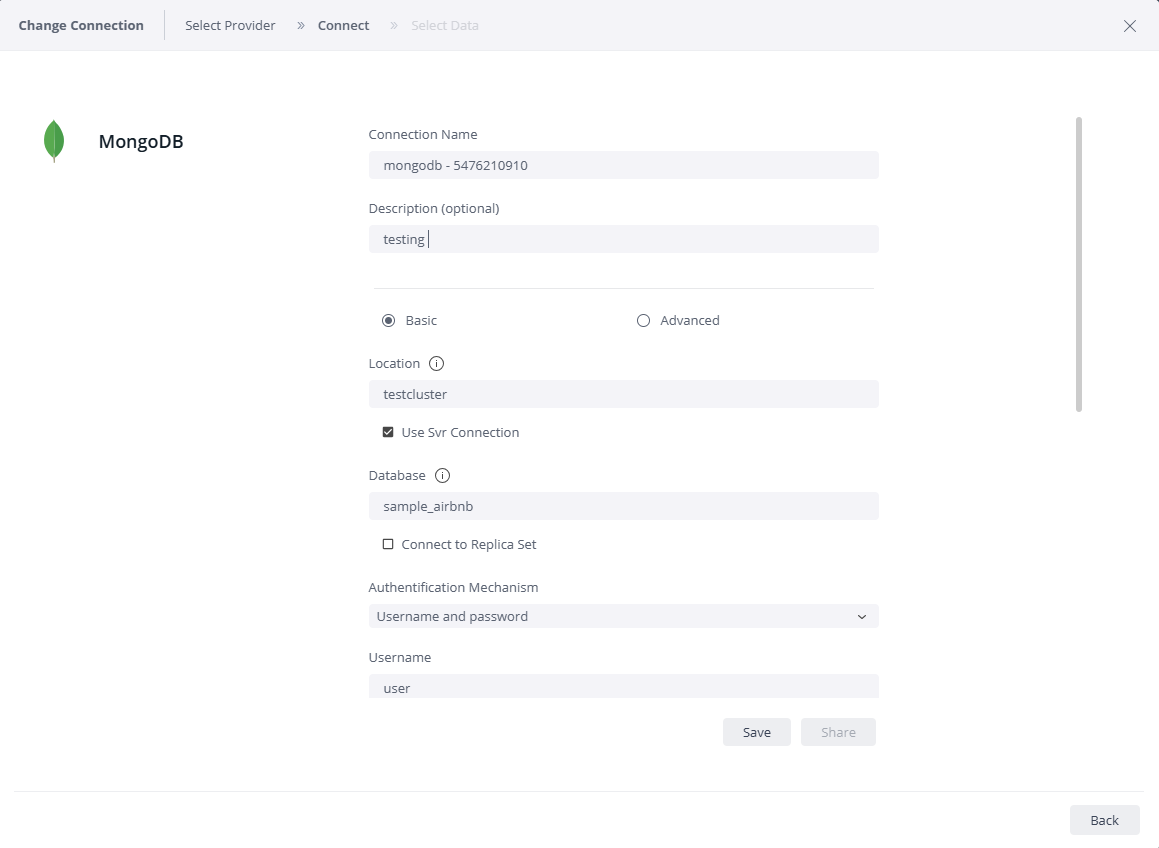
Task: Click the Username label
Action: click(400, 657)
